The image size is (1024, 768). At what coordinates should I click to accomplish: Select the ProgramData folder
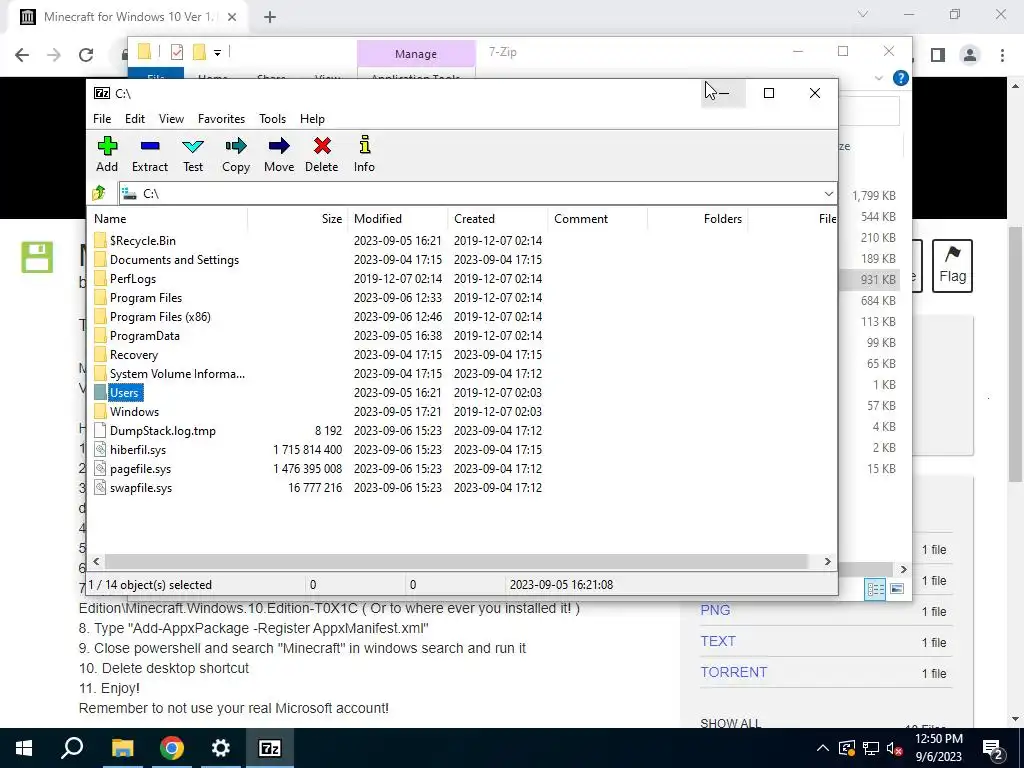pyautogui.click(x=144, y=336)
